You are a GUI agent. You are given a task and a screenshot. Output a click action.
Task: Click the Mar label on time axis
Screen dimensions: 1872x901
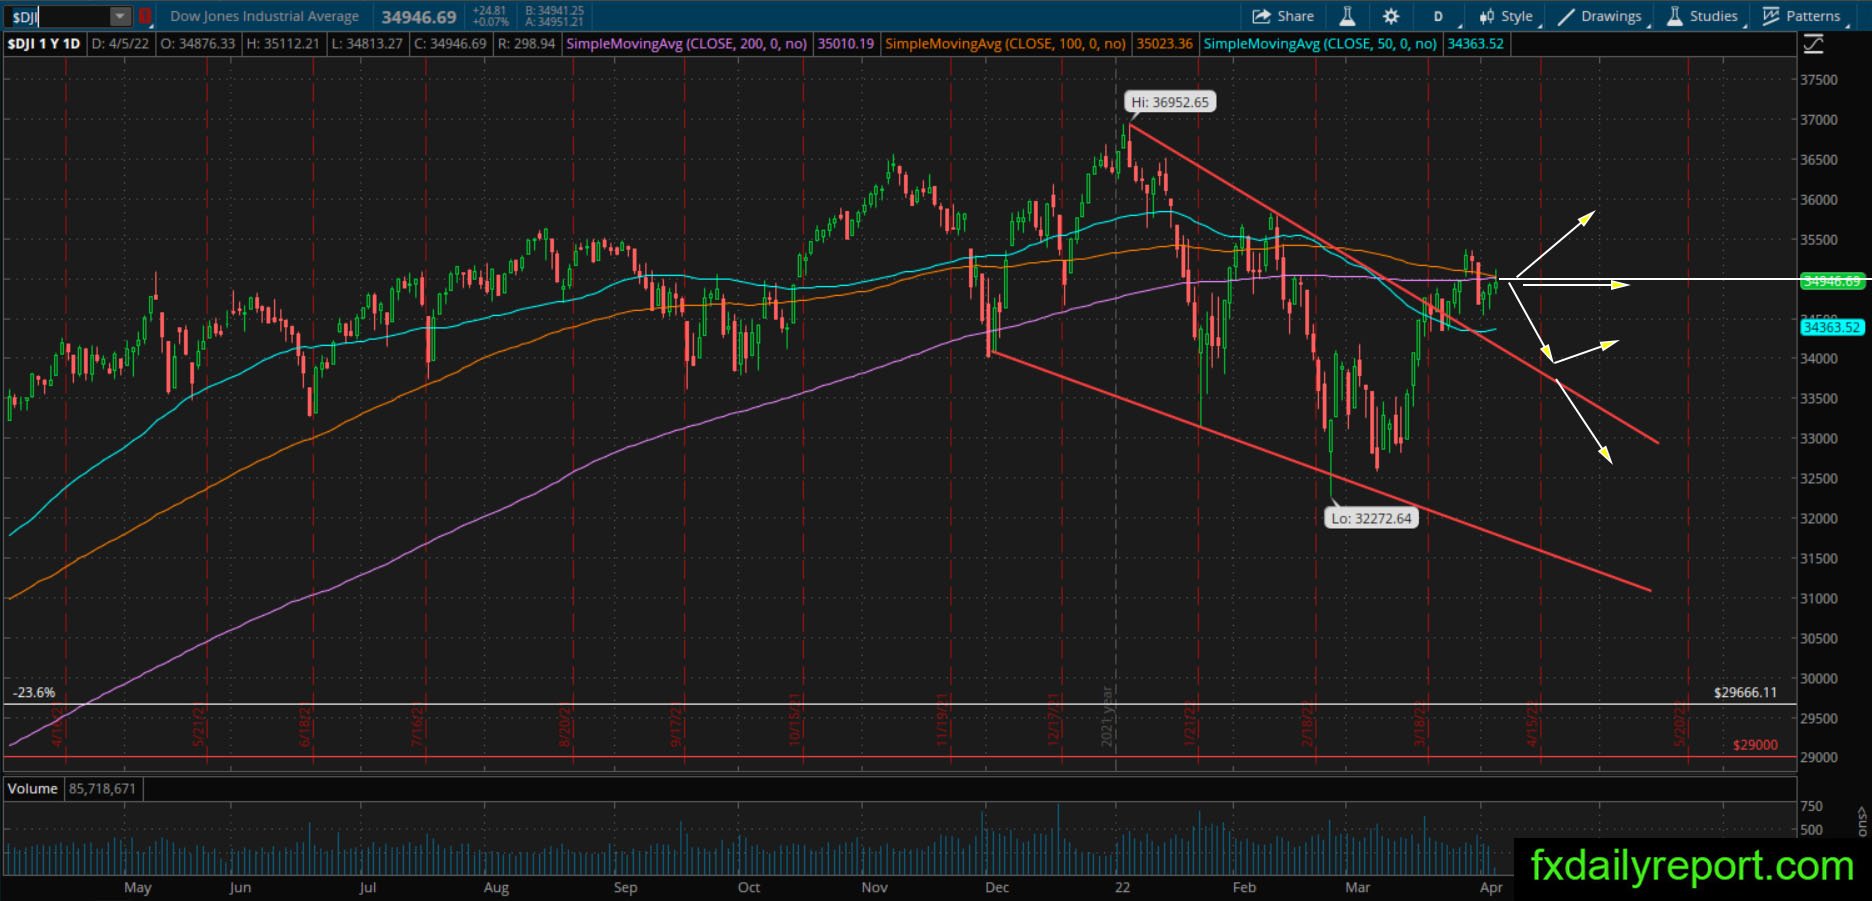pyautogui.click(x=1358, y=888)
